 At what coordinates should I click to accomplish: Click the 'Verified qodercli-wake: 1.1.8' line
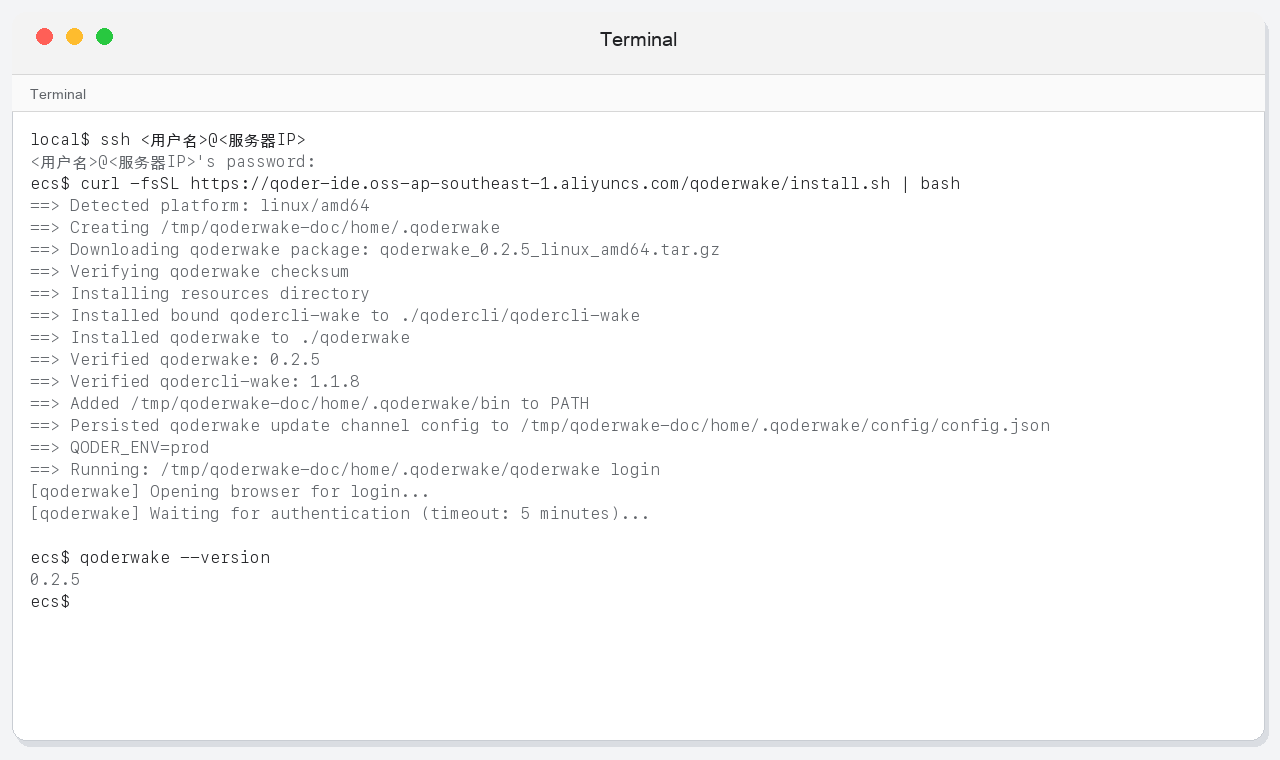coord(195,382)
